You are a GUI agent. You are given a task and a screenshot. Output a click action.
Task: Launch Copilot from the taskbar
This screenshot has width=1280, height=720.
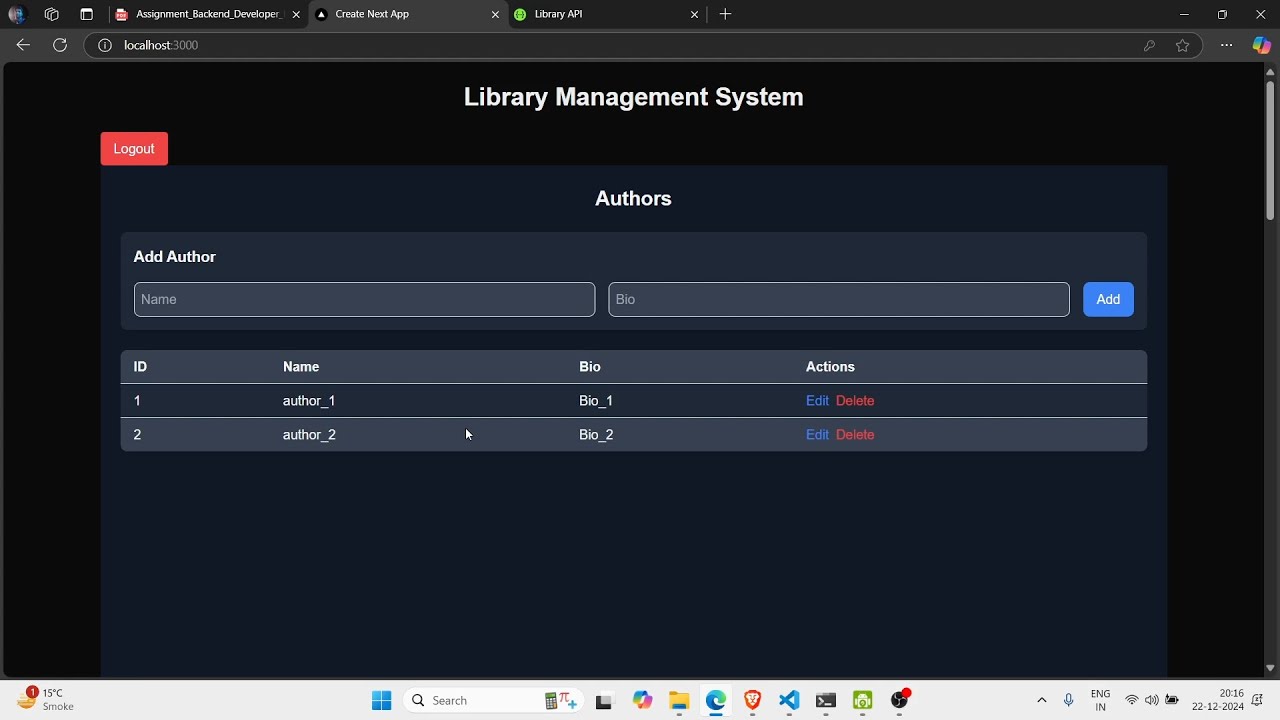coord(642,700)
